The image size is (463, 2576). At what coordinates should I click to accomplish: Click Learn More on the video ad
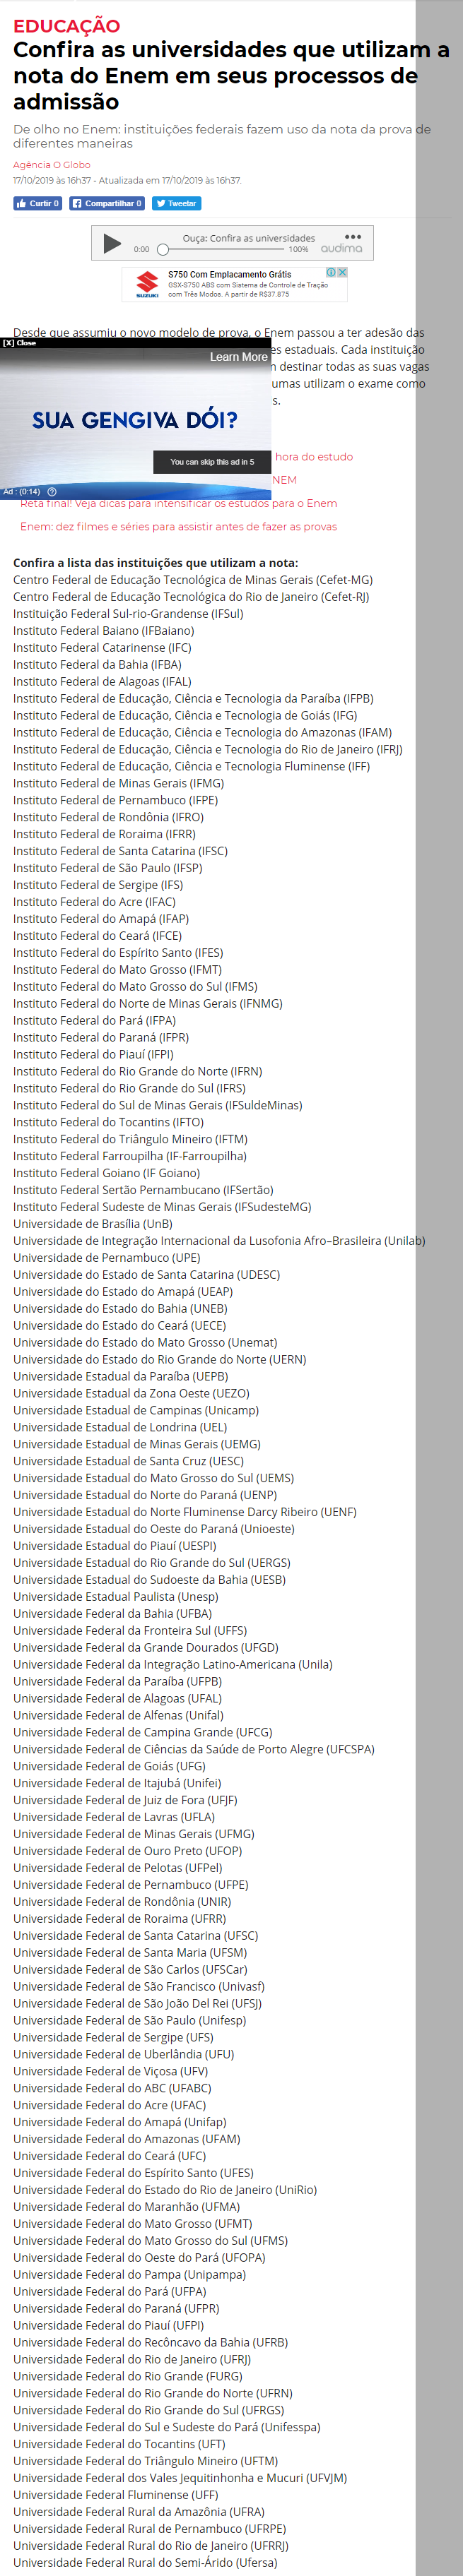tap(238, 357)
